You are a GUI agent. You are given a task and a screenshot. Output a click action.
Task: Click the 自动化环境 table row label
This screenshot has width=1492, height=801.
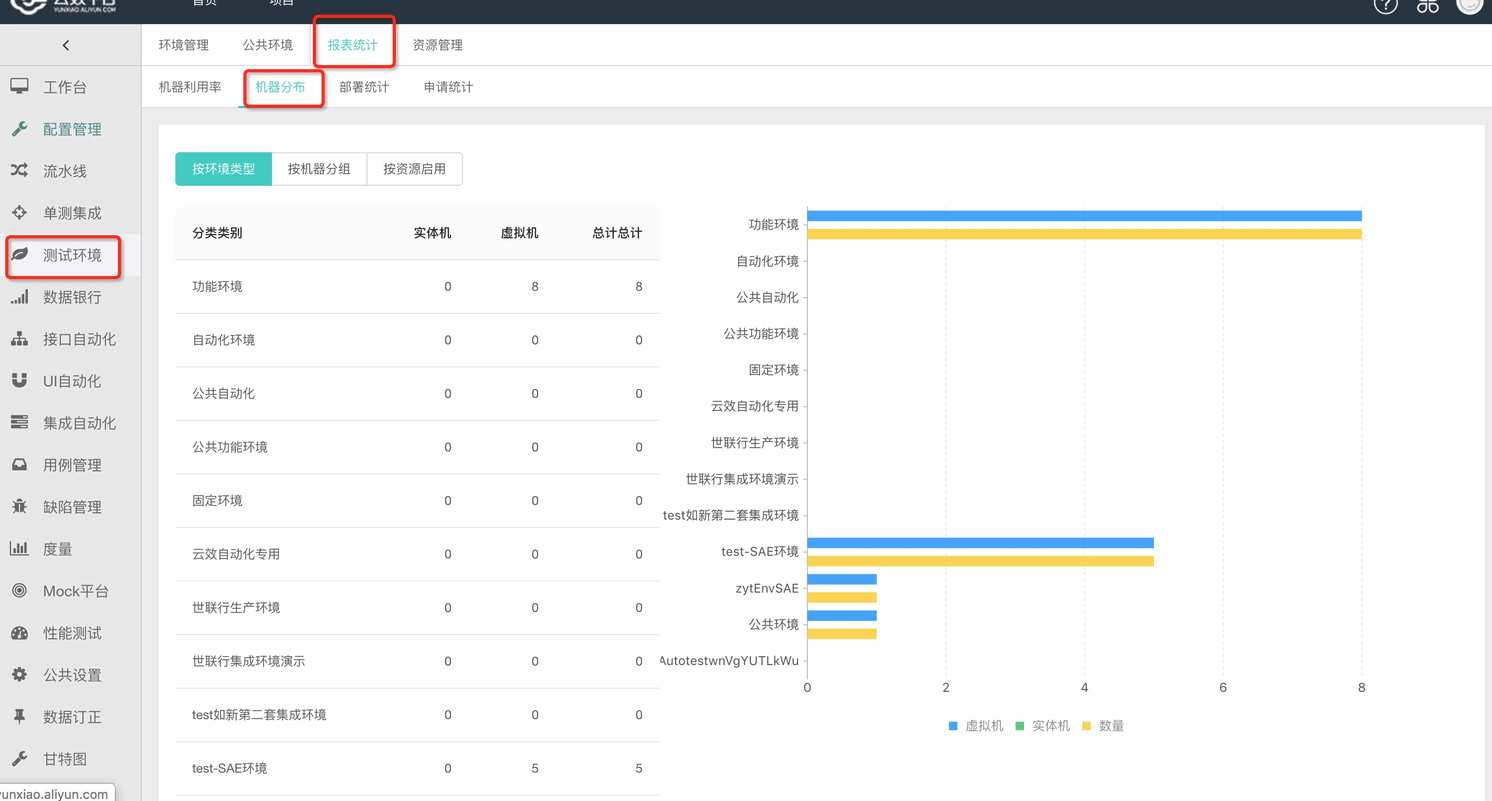(223, 340)
